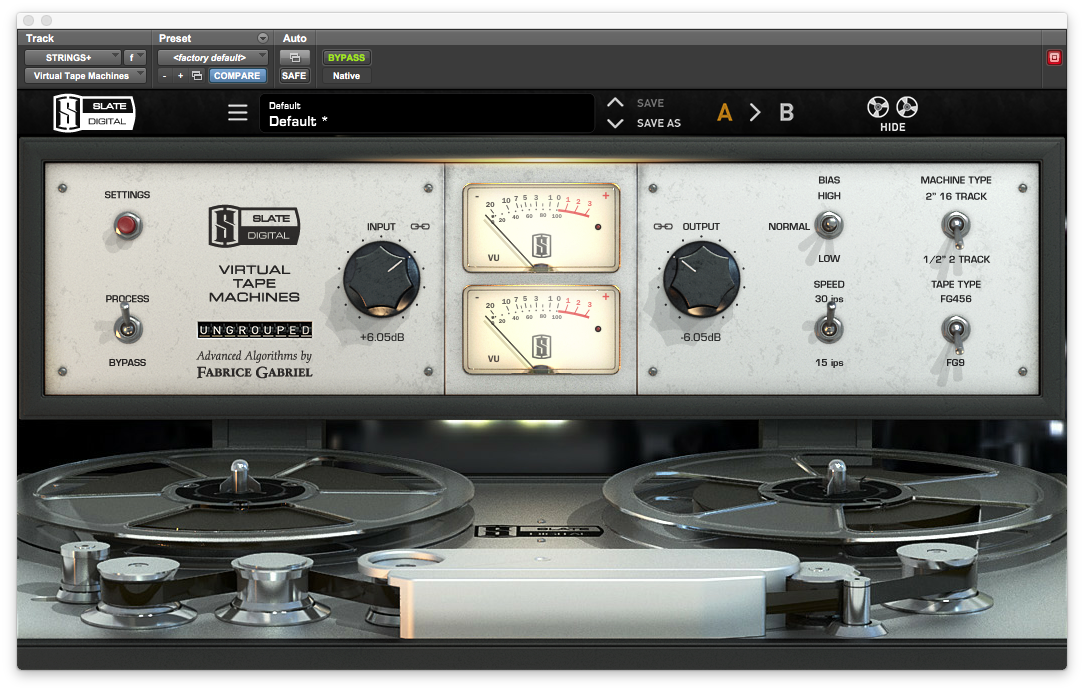Click the plus next preset button
The image size is (1084, 691).
click(180, 75)
